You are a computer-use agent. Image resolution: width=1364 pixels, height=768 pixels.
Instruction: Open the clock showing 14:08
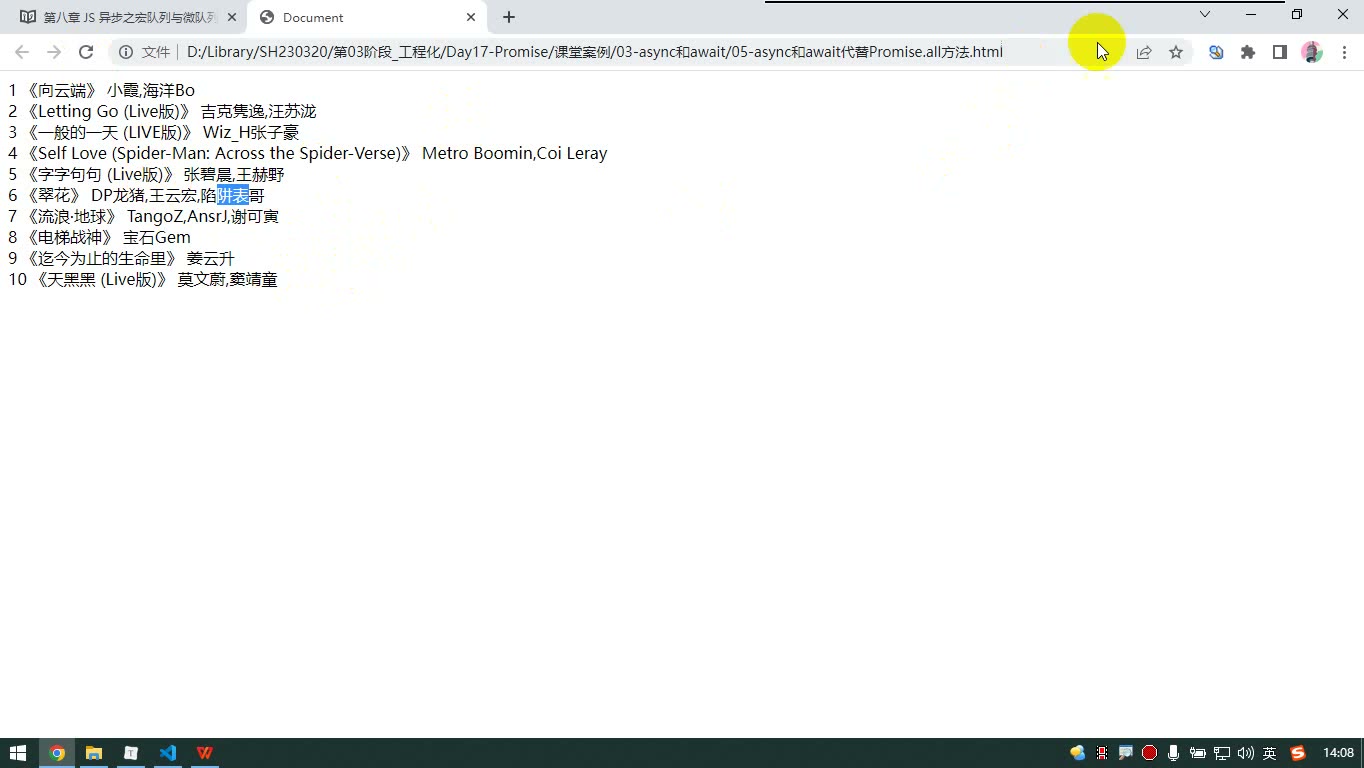coord(1338,753)
